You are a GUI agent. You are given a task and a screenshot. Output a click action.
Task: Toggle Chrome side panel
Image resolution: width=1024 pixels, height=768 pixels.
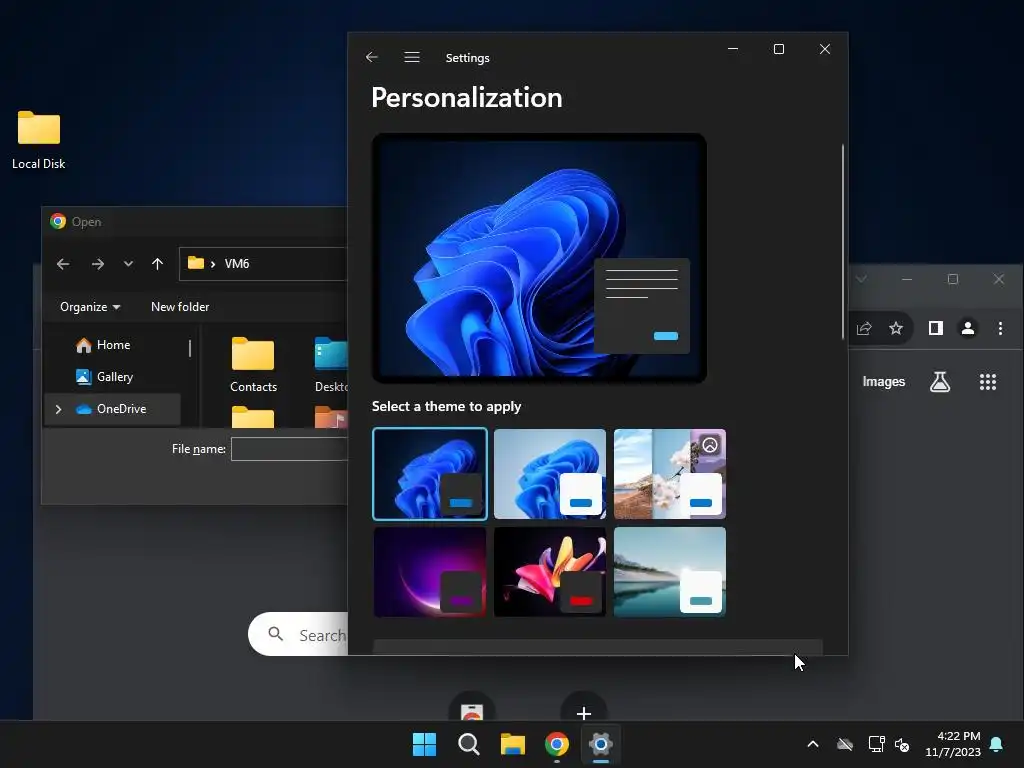click(x=936, y=328)
